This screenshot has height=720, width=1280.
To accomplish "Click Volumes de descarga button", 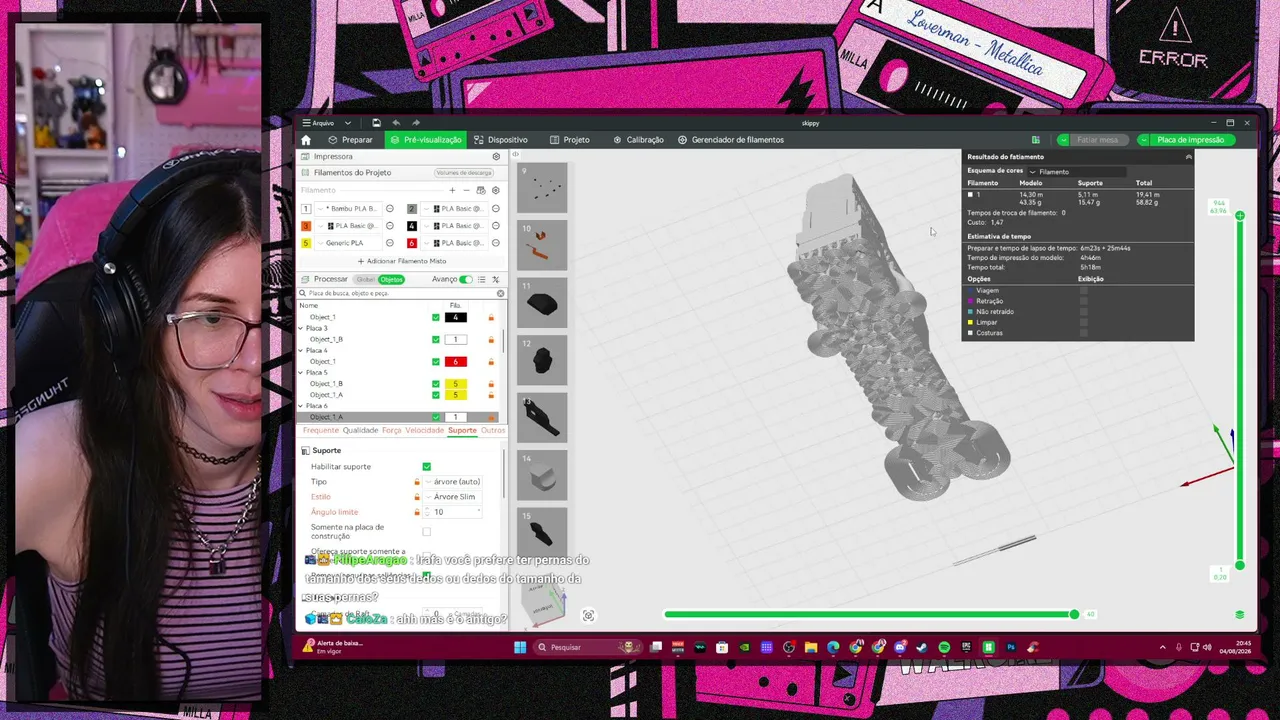I will coord(464,173).
